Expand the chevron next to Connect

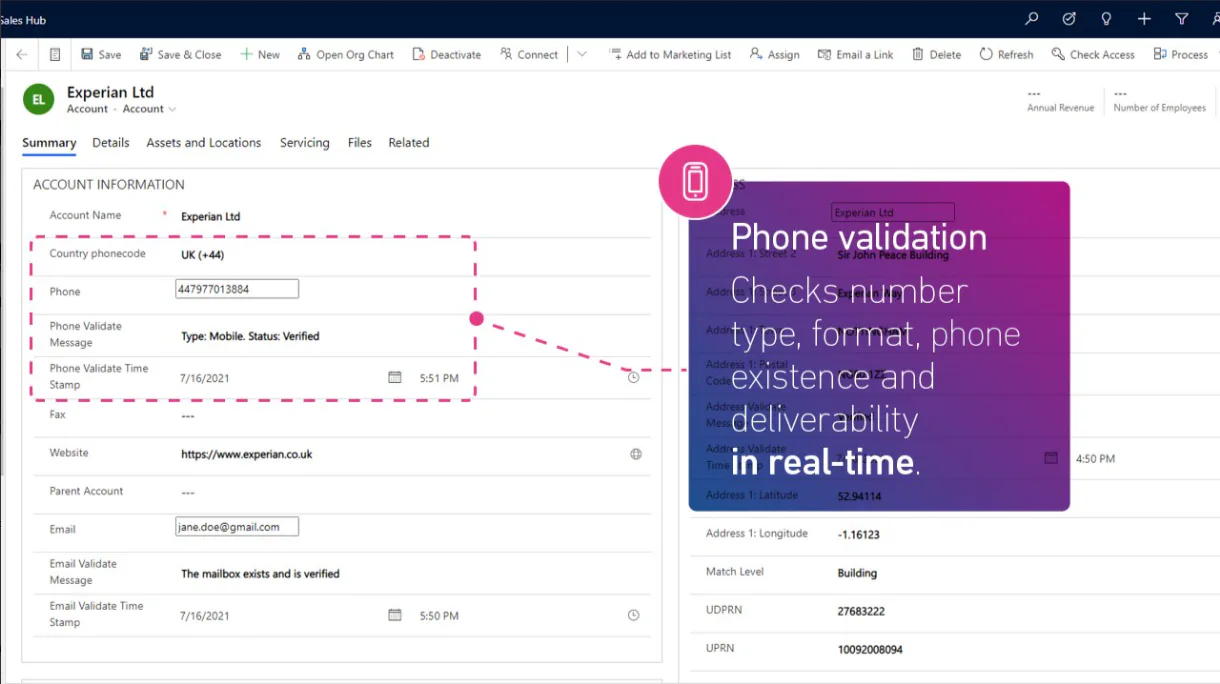coord(582,54)
